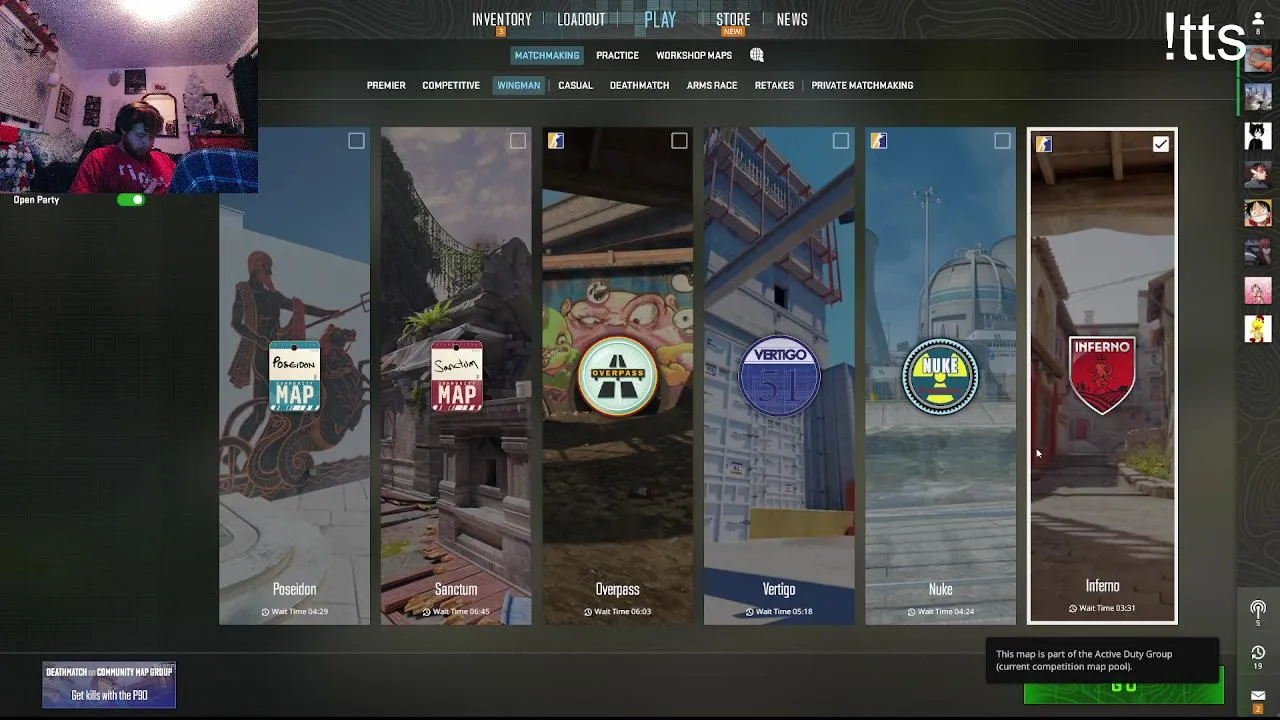This screenshot has width=1280, height=720.
Task: Check the Nuke map checkbox
Action: coord(1002,141)
